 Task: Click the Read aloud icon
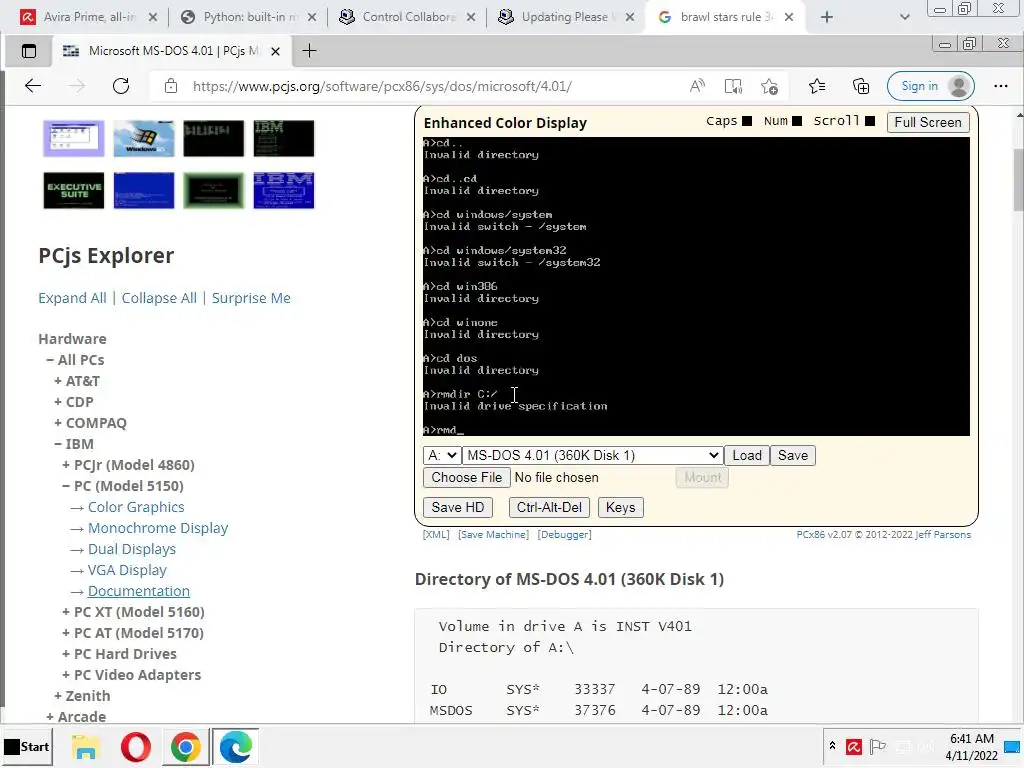point(697,86)
